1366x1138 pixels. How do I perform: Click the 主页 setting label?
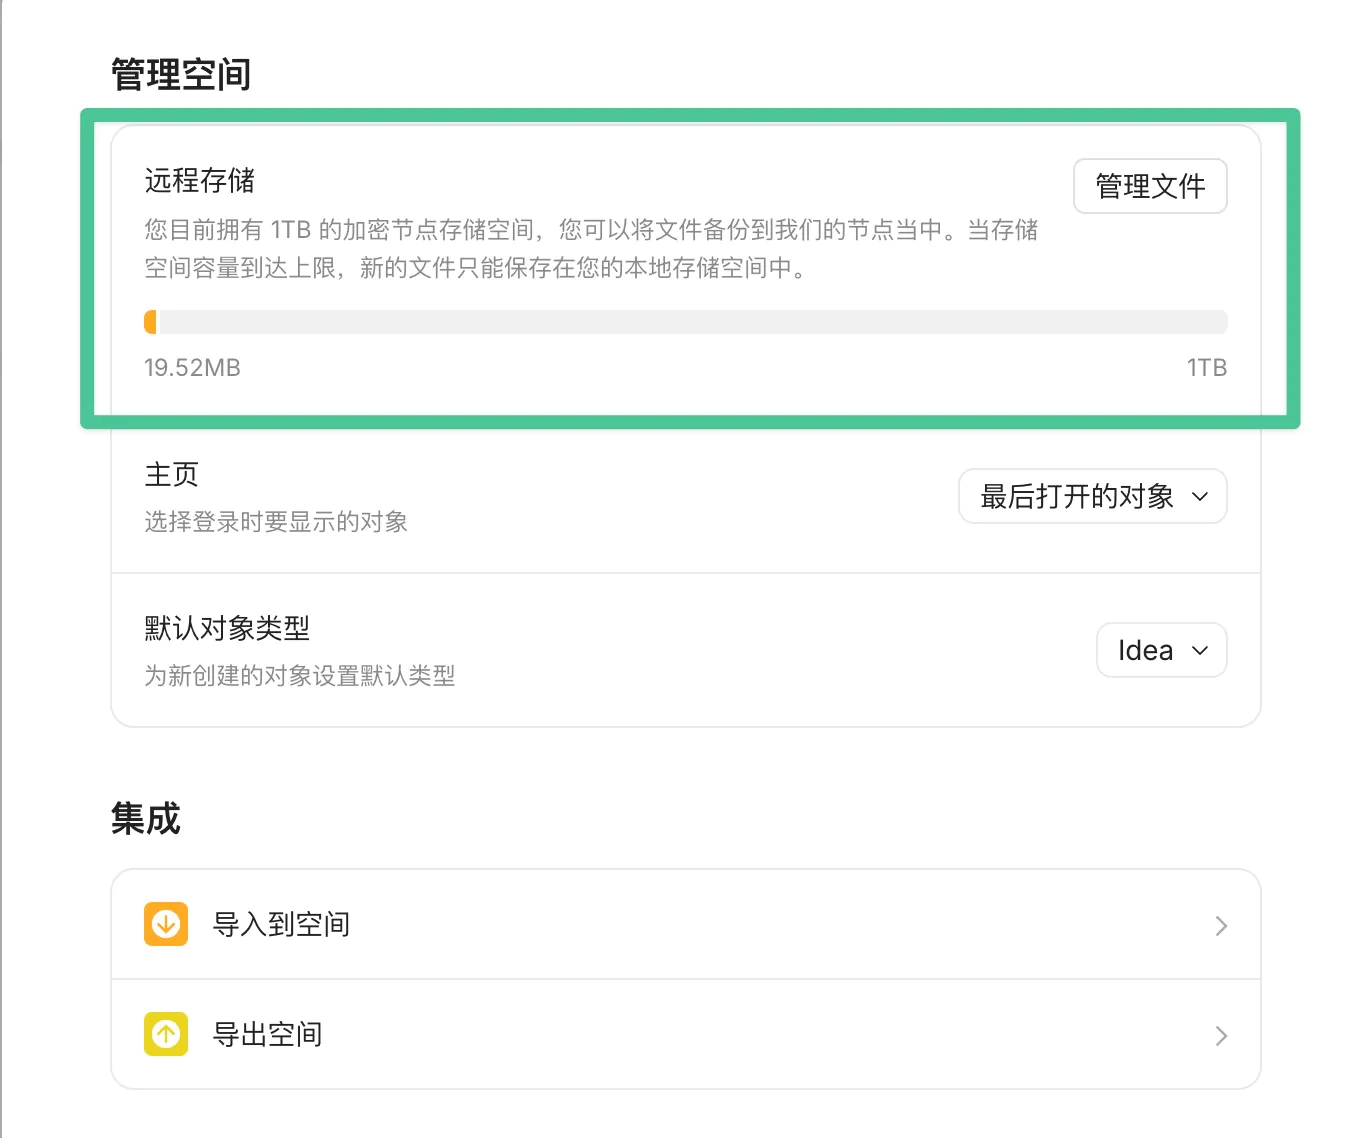pyautogui.click(x=172, y=474)
